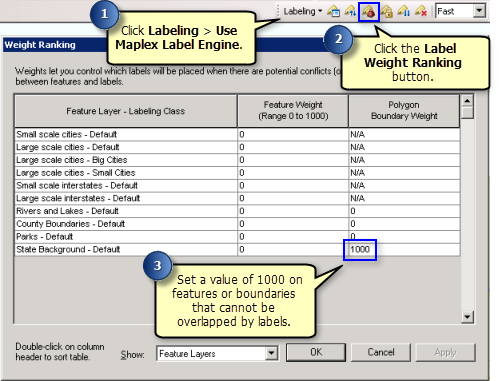This screenshot has height=381, width=499.
Task: Open the Label Manager icon
Action: point(333,12)
